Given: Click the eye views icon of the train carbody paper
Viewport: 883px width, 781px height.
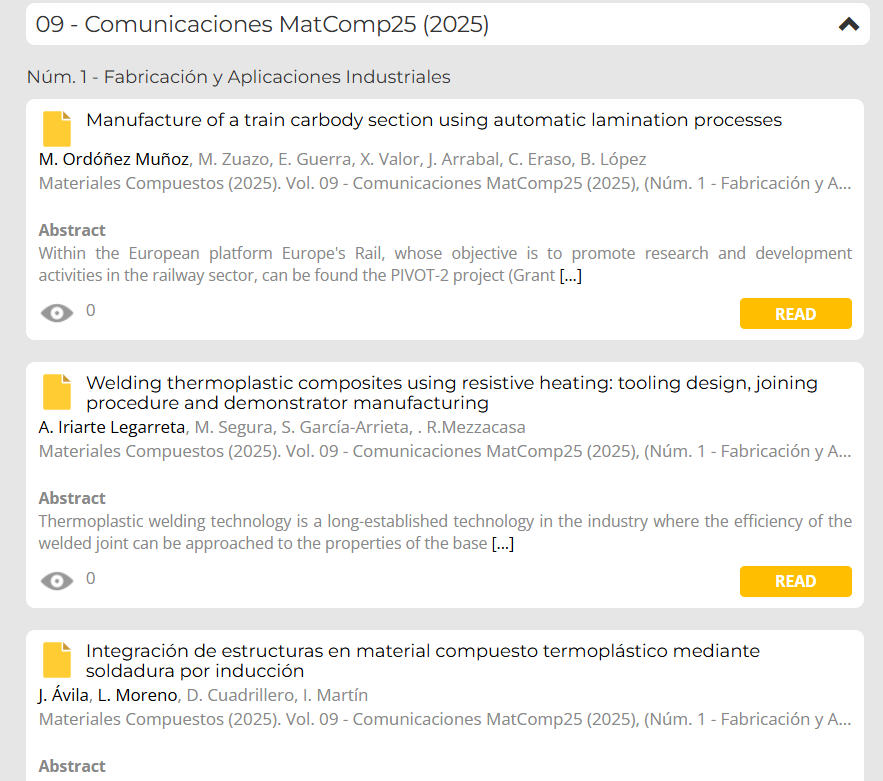Looking at the screenshot, I should pyautogui.click(x=57, y=313).
